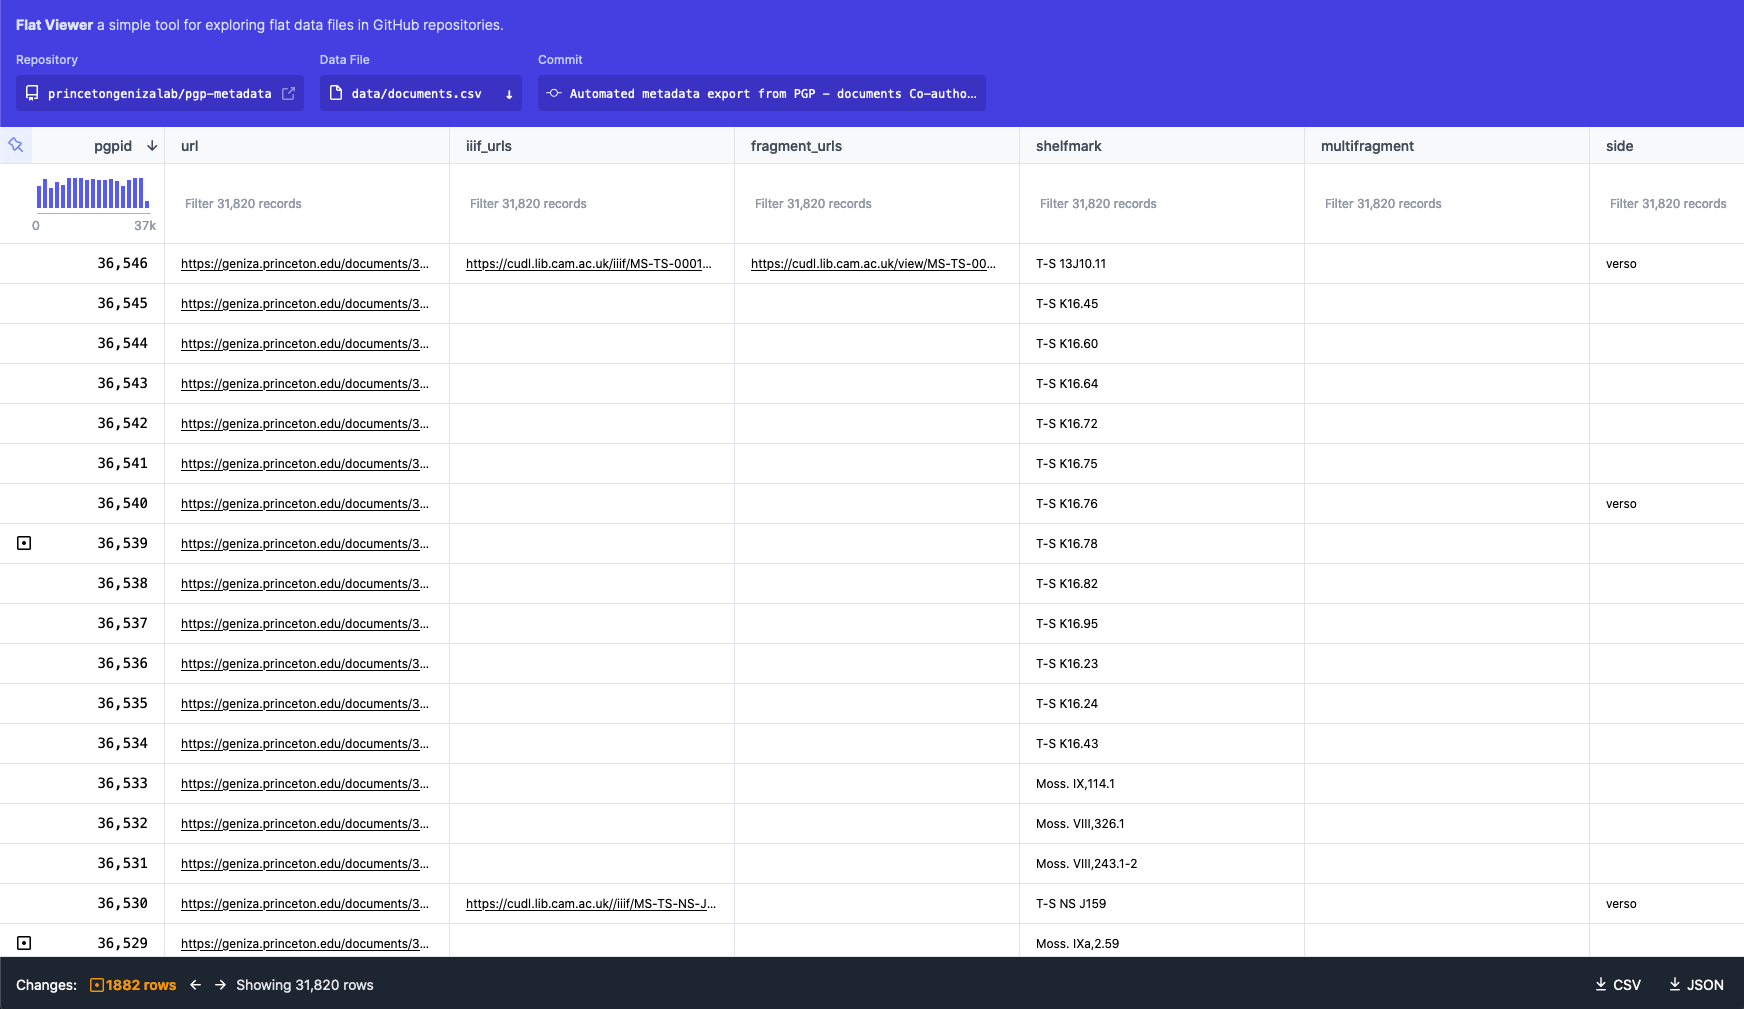The width and height of the screenshot is (1744, 1009).
Task: Focus the url column filter field
Action: 307,203
